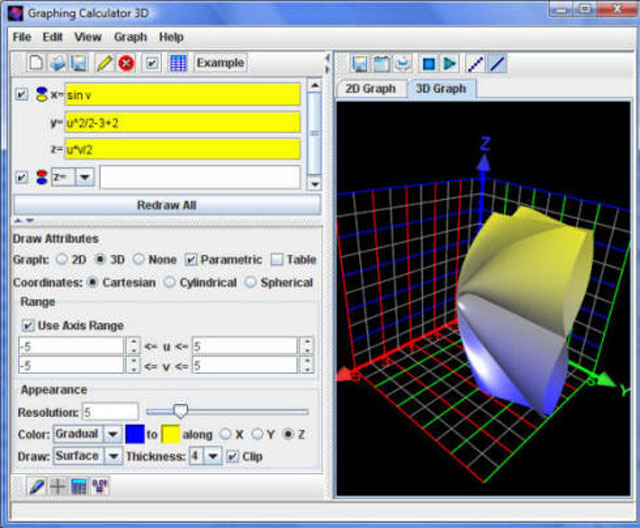Open the z= equation type dropdown

85,177
